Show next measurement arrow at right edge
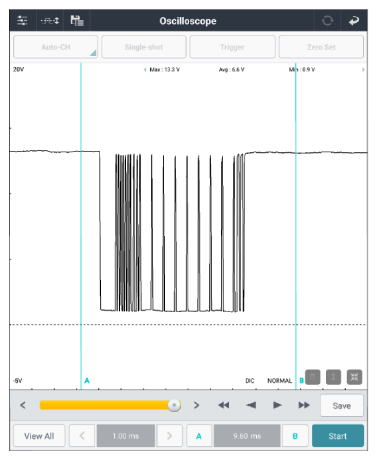This screenshot has height=460, width=378. 363,70
